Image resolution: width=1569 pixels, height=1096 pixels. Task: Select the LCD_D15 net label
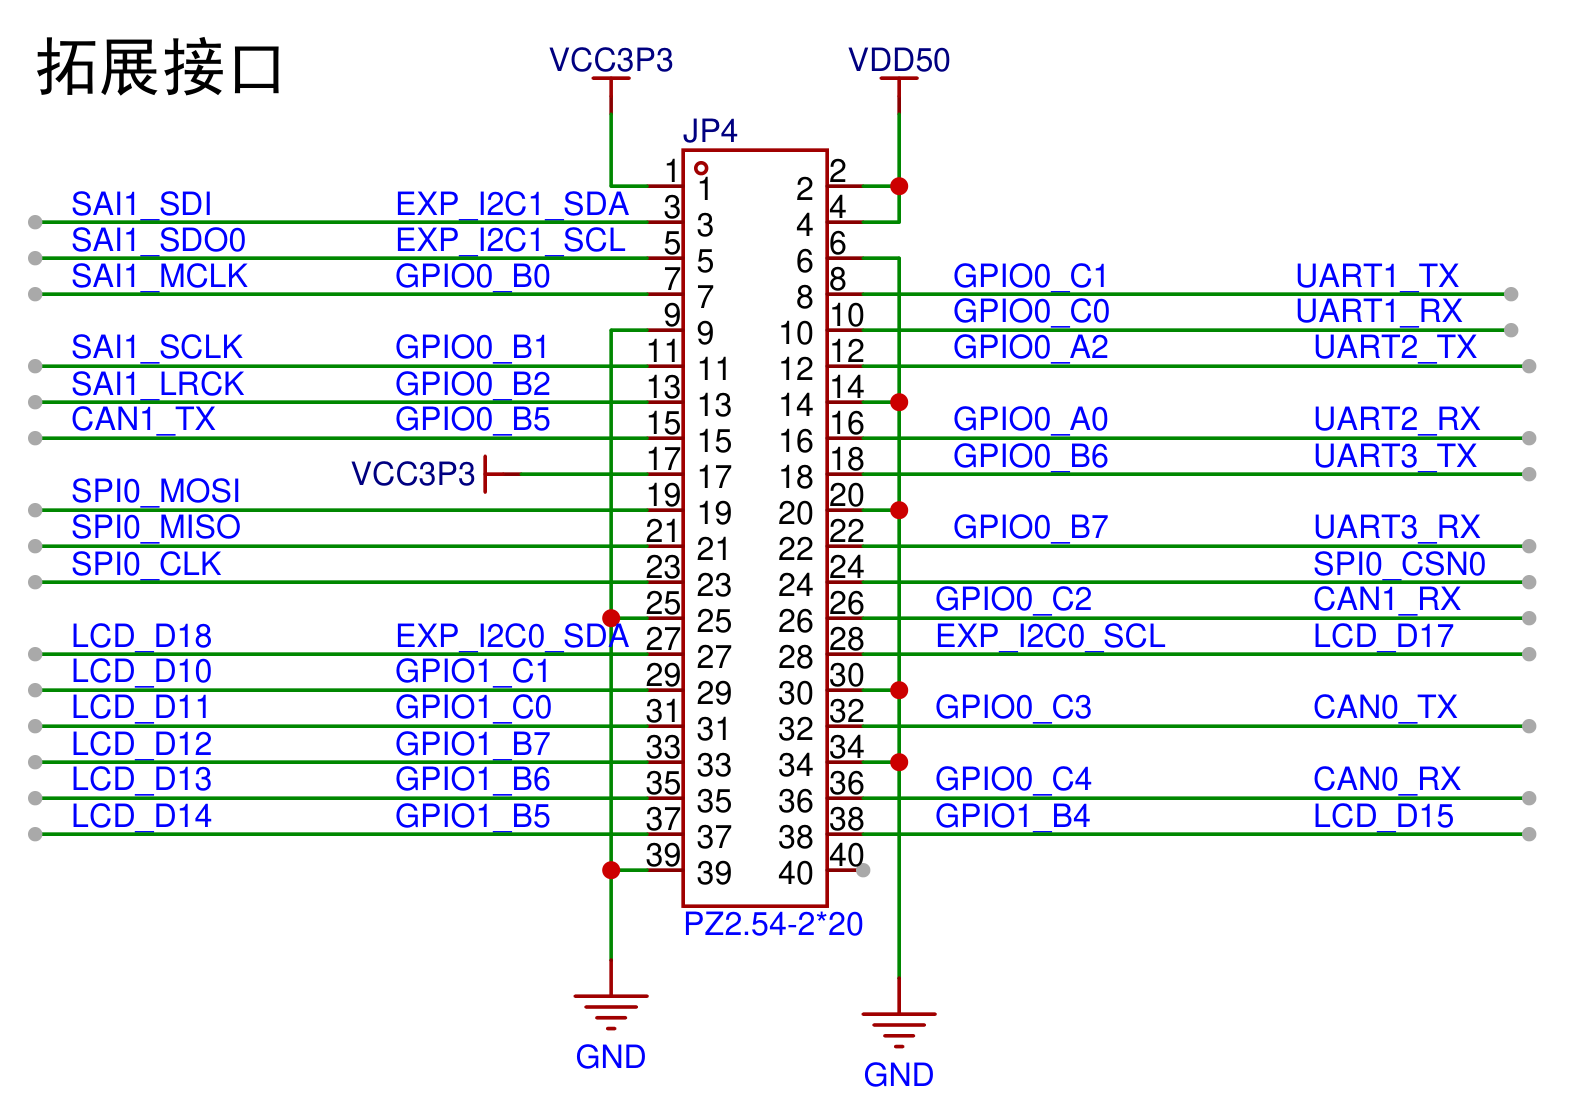1383,816
